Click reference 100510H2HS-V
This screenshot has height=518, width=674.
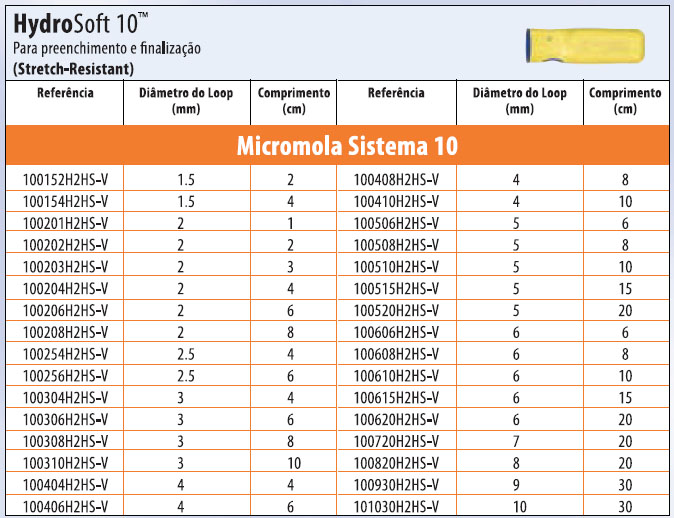396,267
